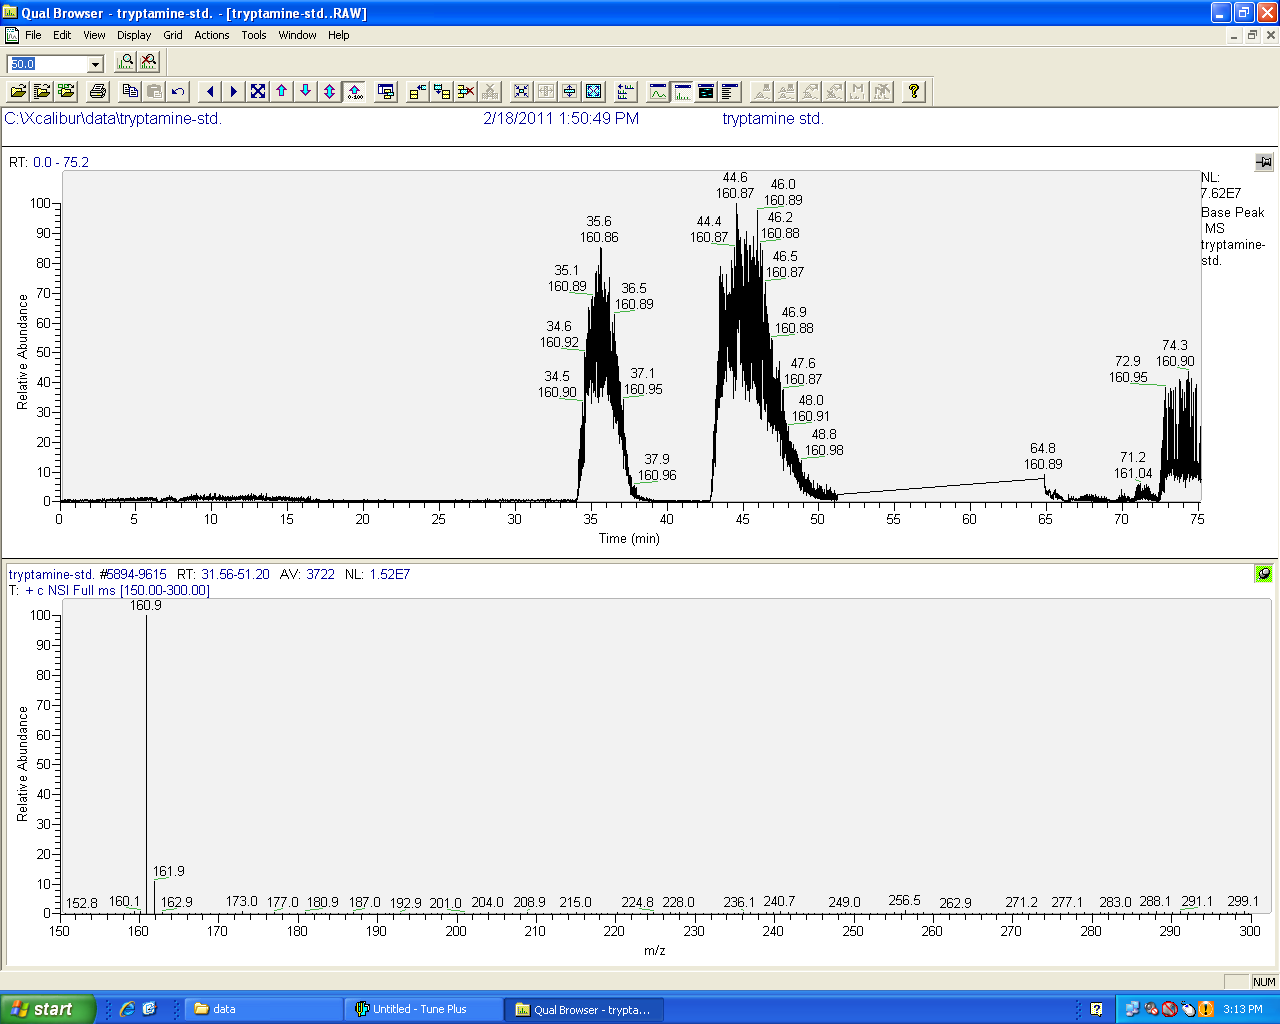
Task: Click the Undo arrow icon
Action: [178, 92]
